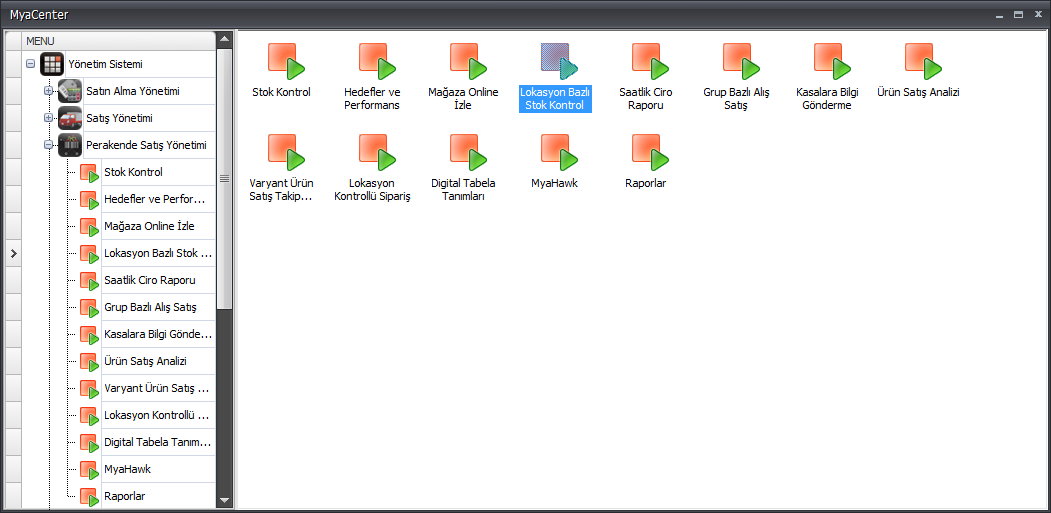
Task: Click the Satış Yönetimi truck icon
Action: (70, 118)
